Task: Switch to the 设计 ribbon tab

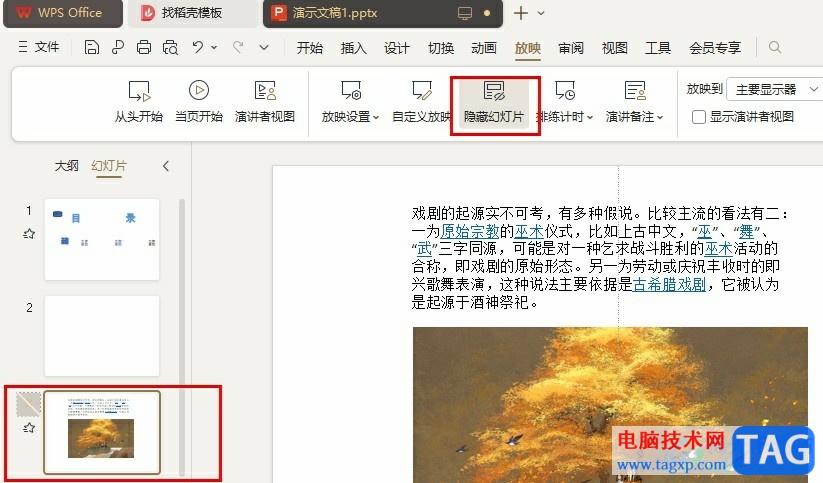Action: [397, 48]
